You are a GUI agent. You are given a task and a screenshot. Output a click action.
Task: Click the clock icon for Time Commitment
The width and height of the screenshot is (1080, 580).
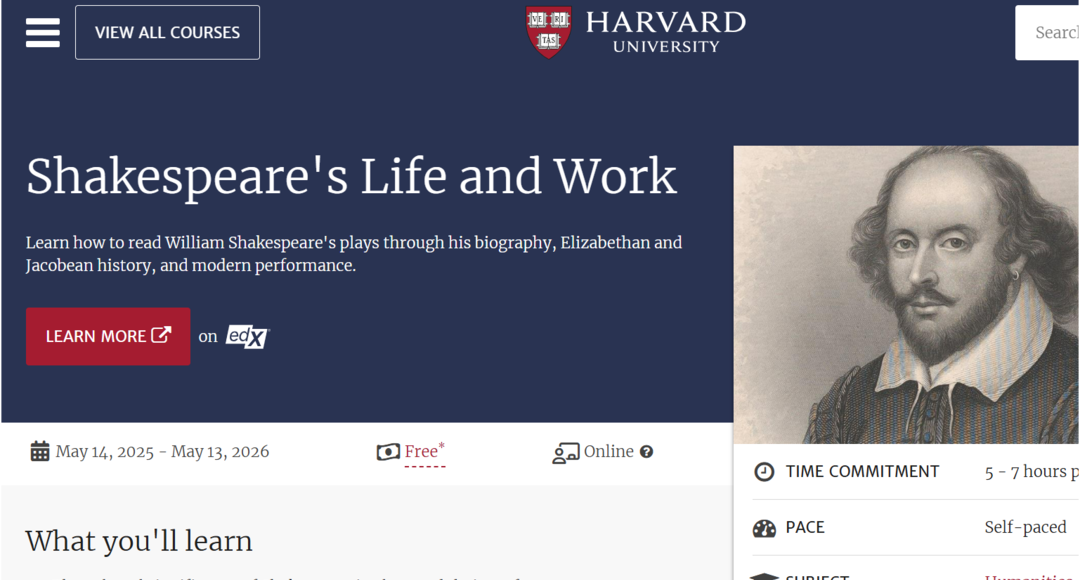click(x=764, y=472)
